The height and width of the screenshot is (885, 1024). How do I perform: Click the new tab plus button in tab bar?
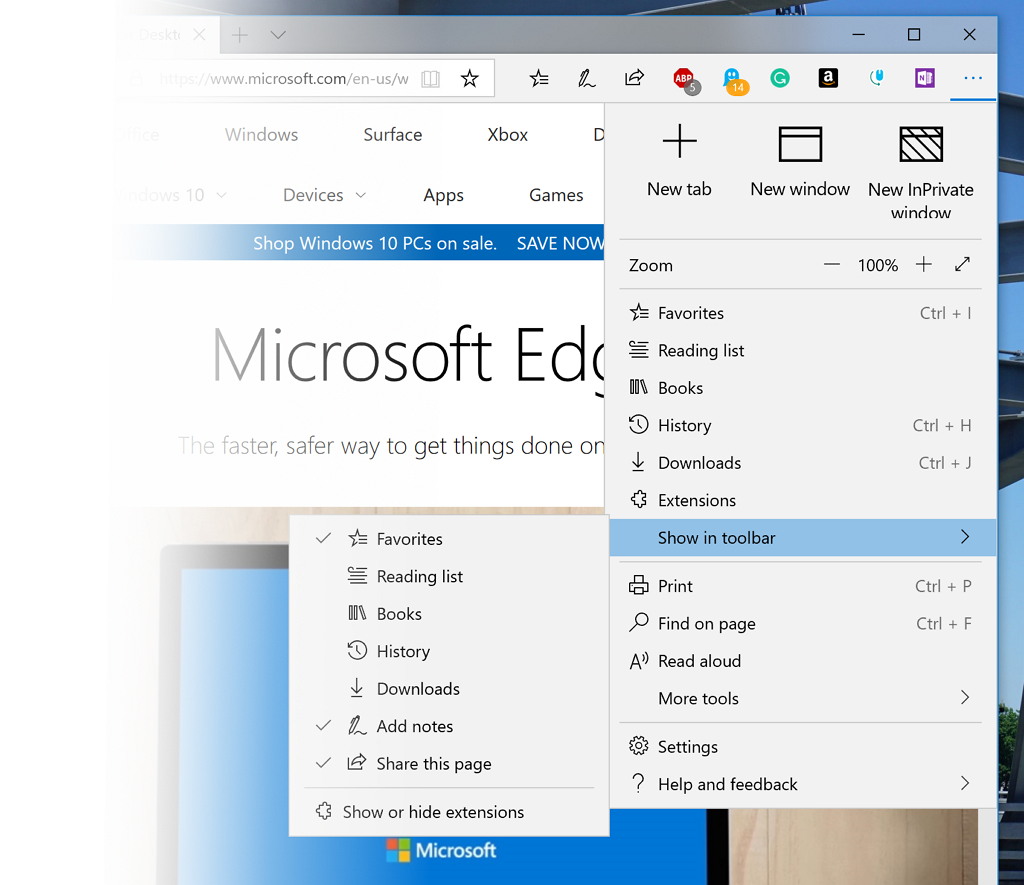[x=240, y=35]
